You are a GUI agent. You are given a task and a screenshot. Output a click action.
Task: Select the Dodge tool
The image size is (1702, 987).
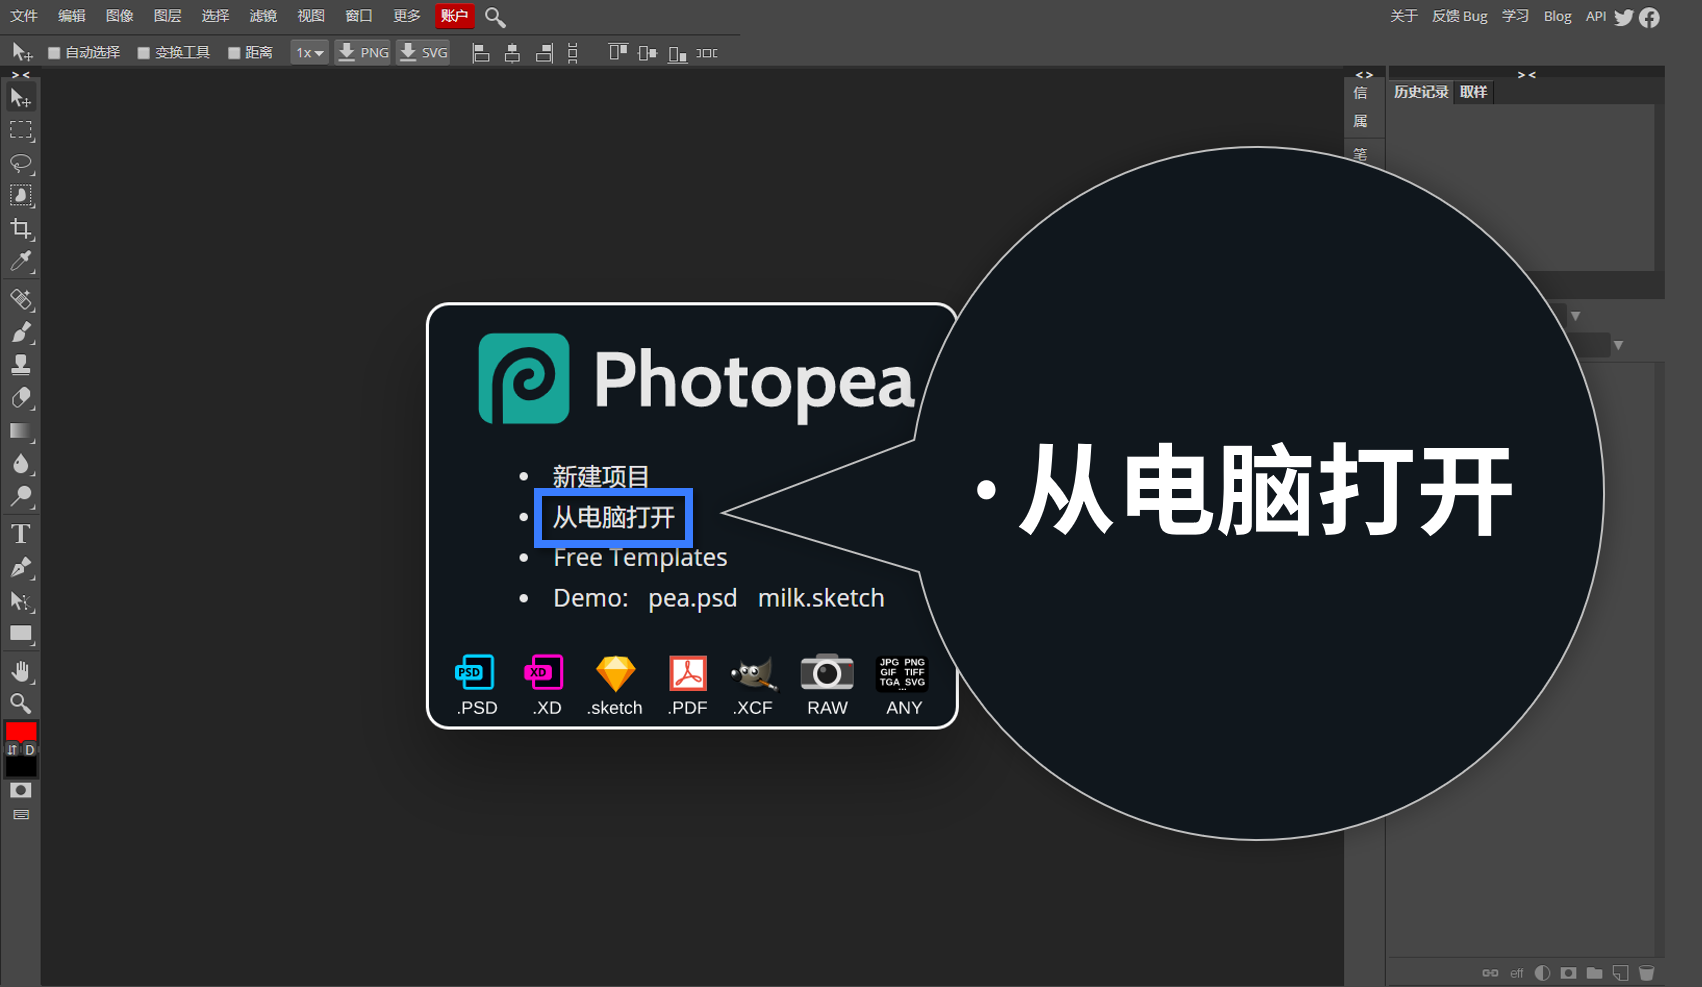pos(20,497)
